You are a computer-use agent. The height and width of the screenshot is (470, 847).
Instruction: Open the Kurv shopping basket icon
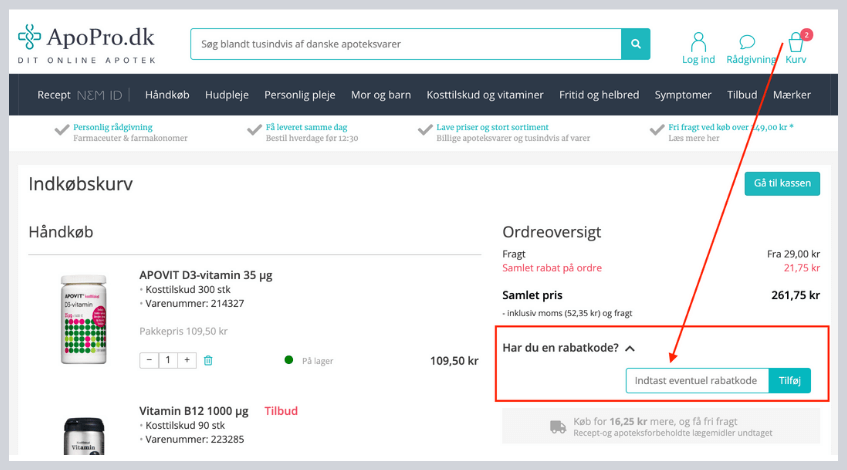pyautogui.click(x=796, y=44)
